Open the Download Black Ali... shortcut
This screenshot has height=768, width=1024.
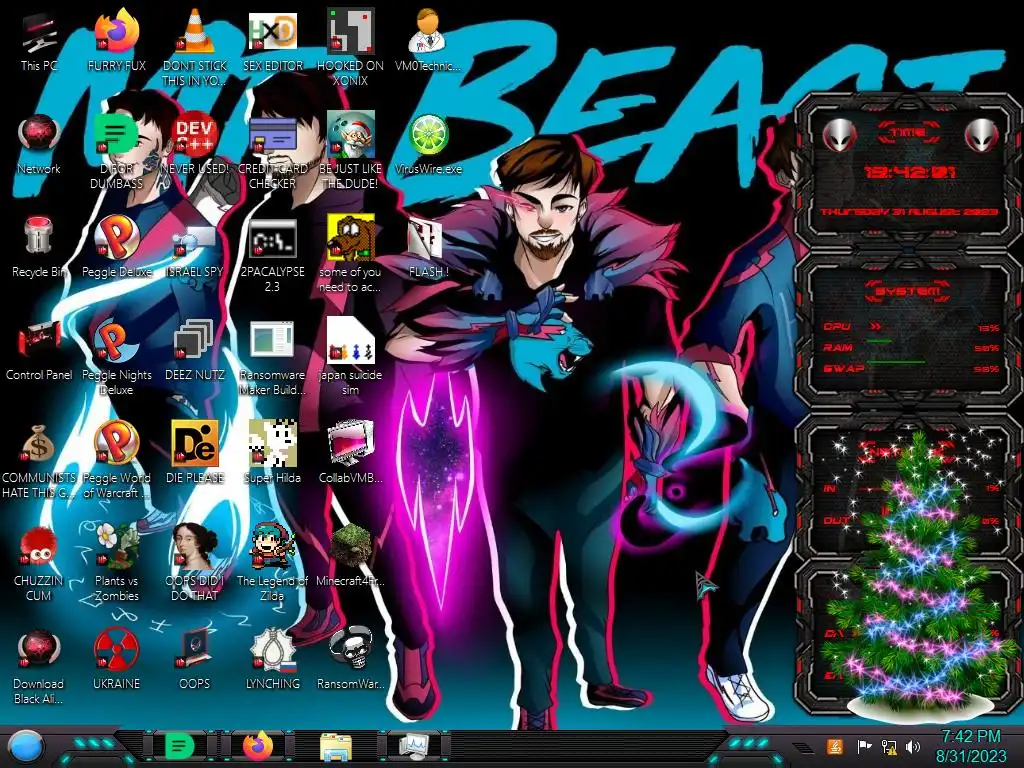[39, 666]
